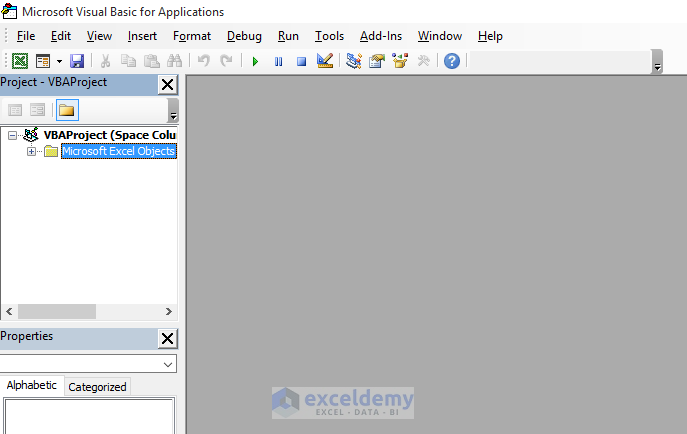Click the Redo arrow icon
Screen dimensions: 687x434
(x=226, y=61)
